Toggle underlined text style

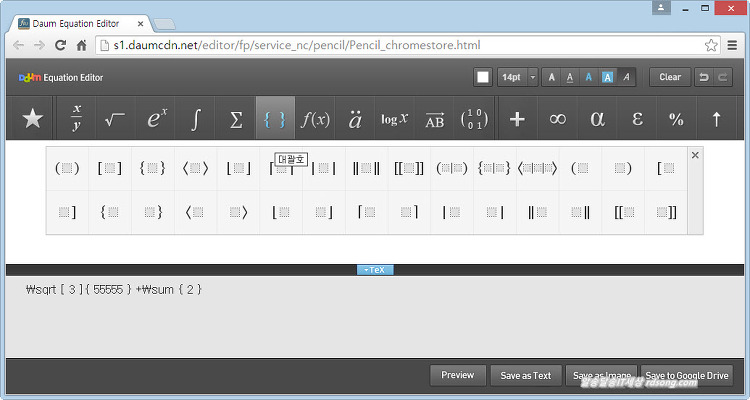pos(570,77)
